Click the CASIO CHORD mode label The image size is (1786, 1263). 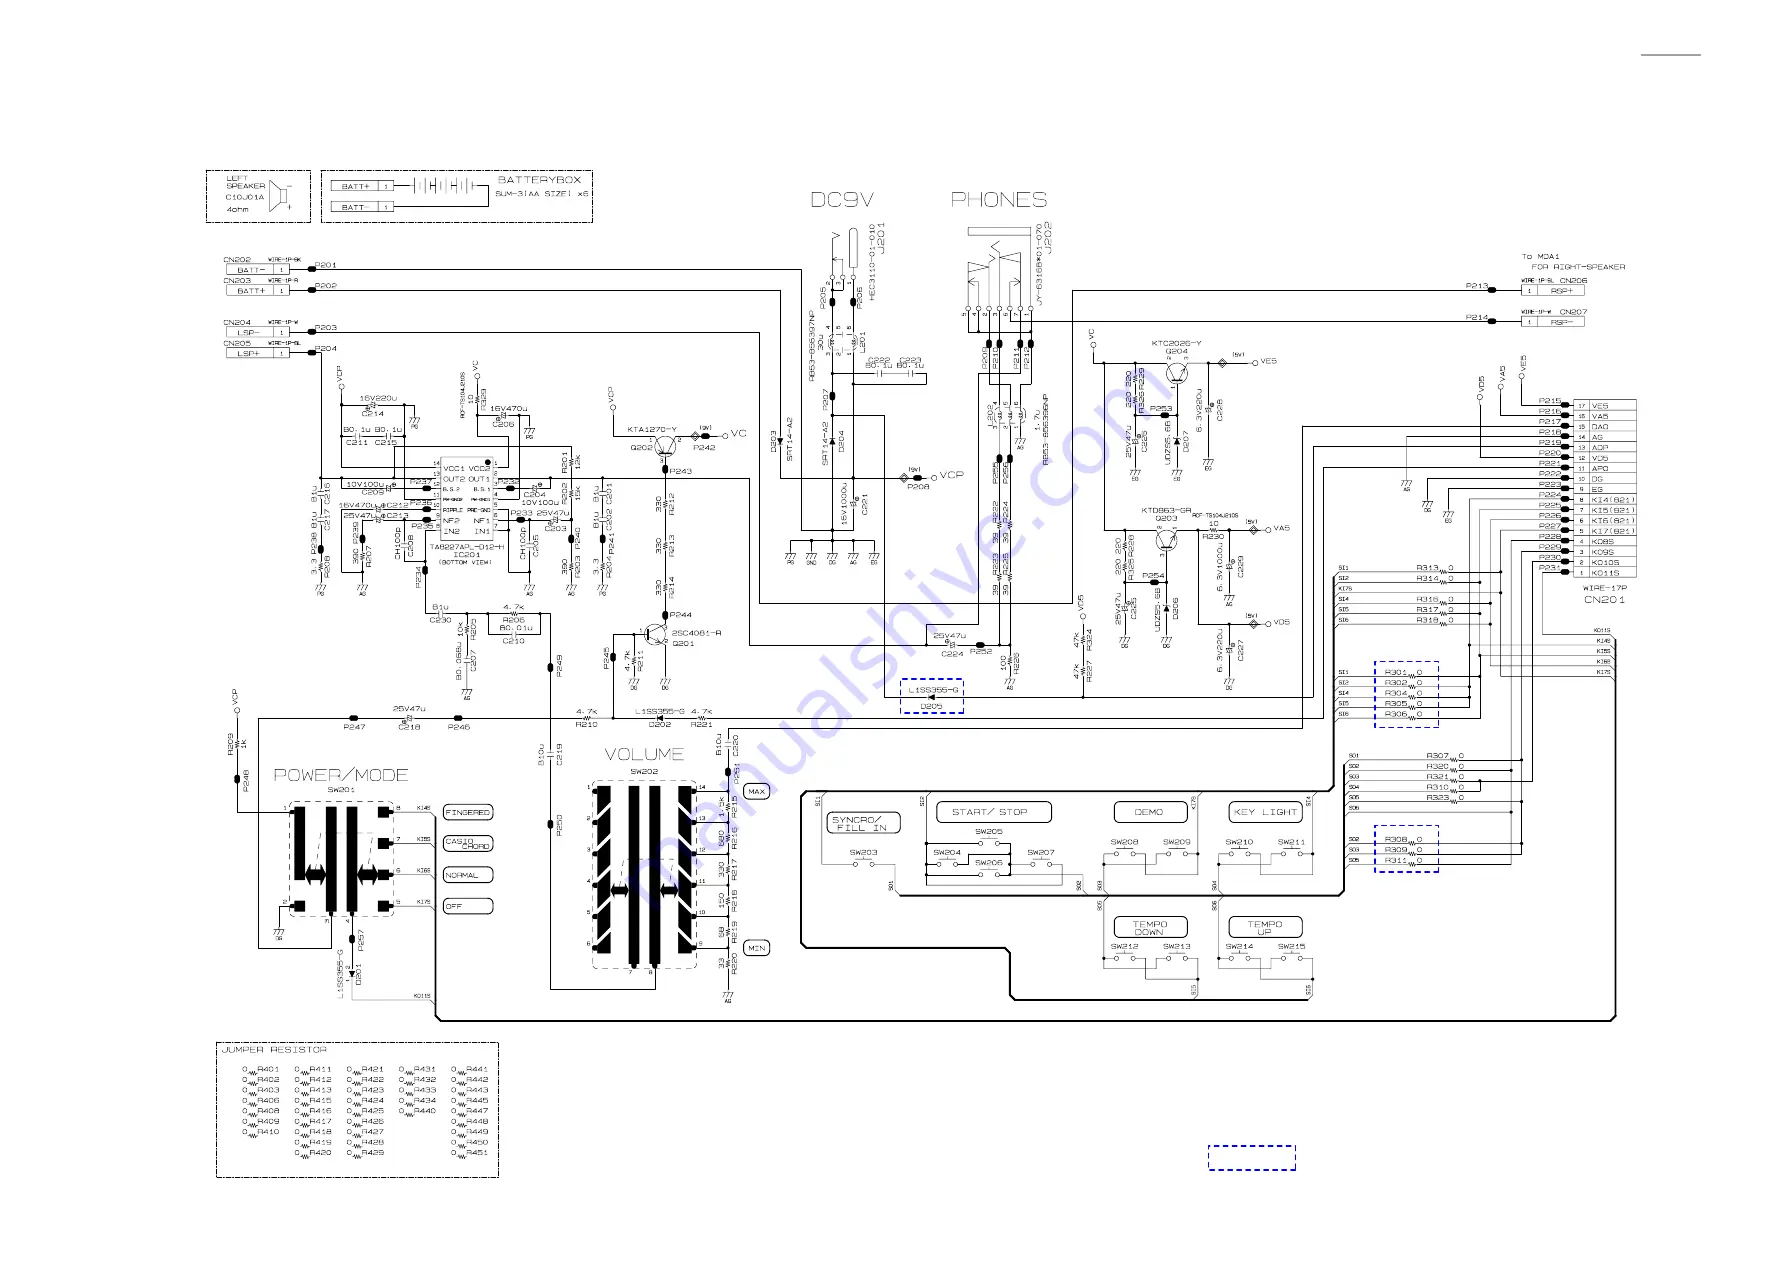pyautogui.click(x=468, y=844)
